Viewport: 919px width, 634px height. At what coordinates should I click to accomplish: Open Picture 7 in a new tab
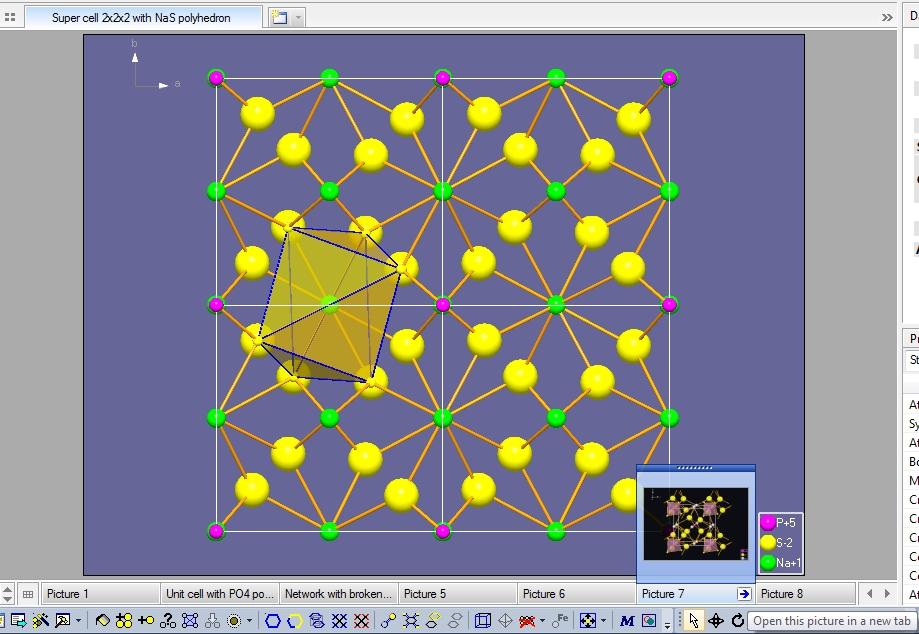[x=743, y=594]
